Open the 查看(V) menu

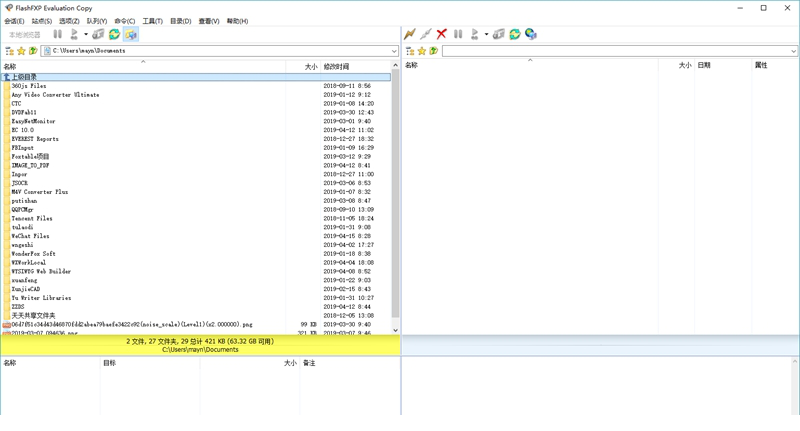[x=209, y=21]
